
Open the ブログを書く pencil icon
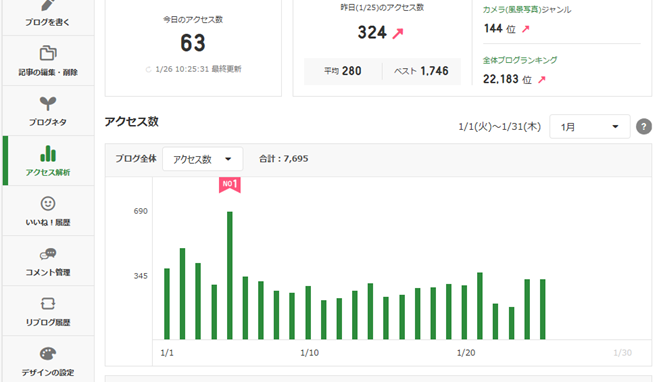click(x=48, y=5)
